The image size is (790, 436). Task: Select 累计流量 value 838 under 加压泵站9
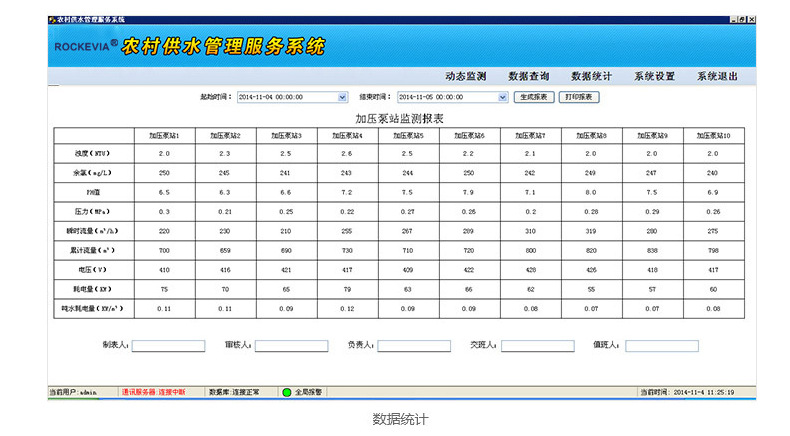[652, 251]
